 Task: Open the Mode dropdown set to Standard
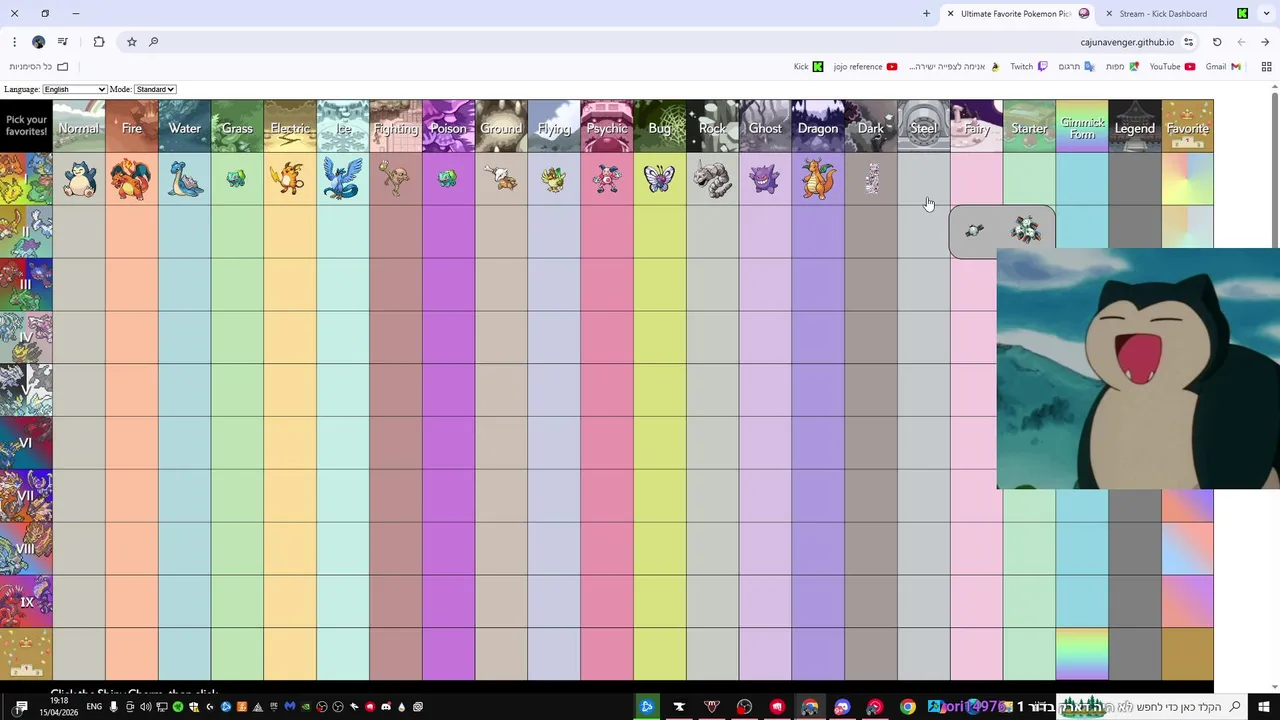[155, 89]
